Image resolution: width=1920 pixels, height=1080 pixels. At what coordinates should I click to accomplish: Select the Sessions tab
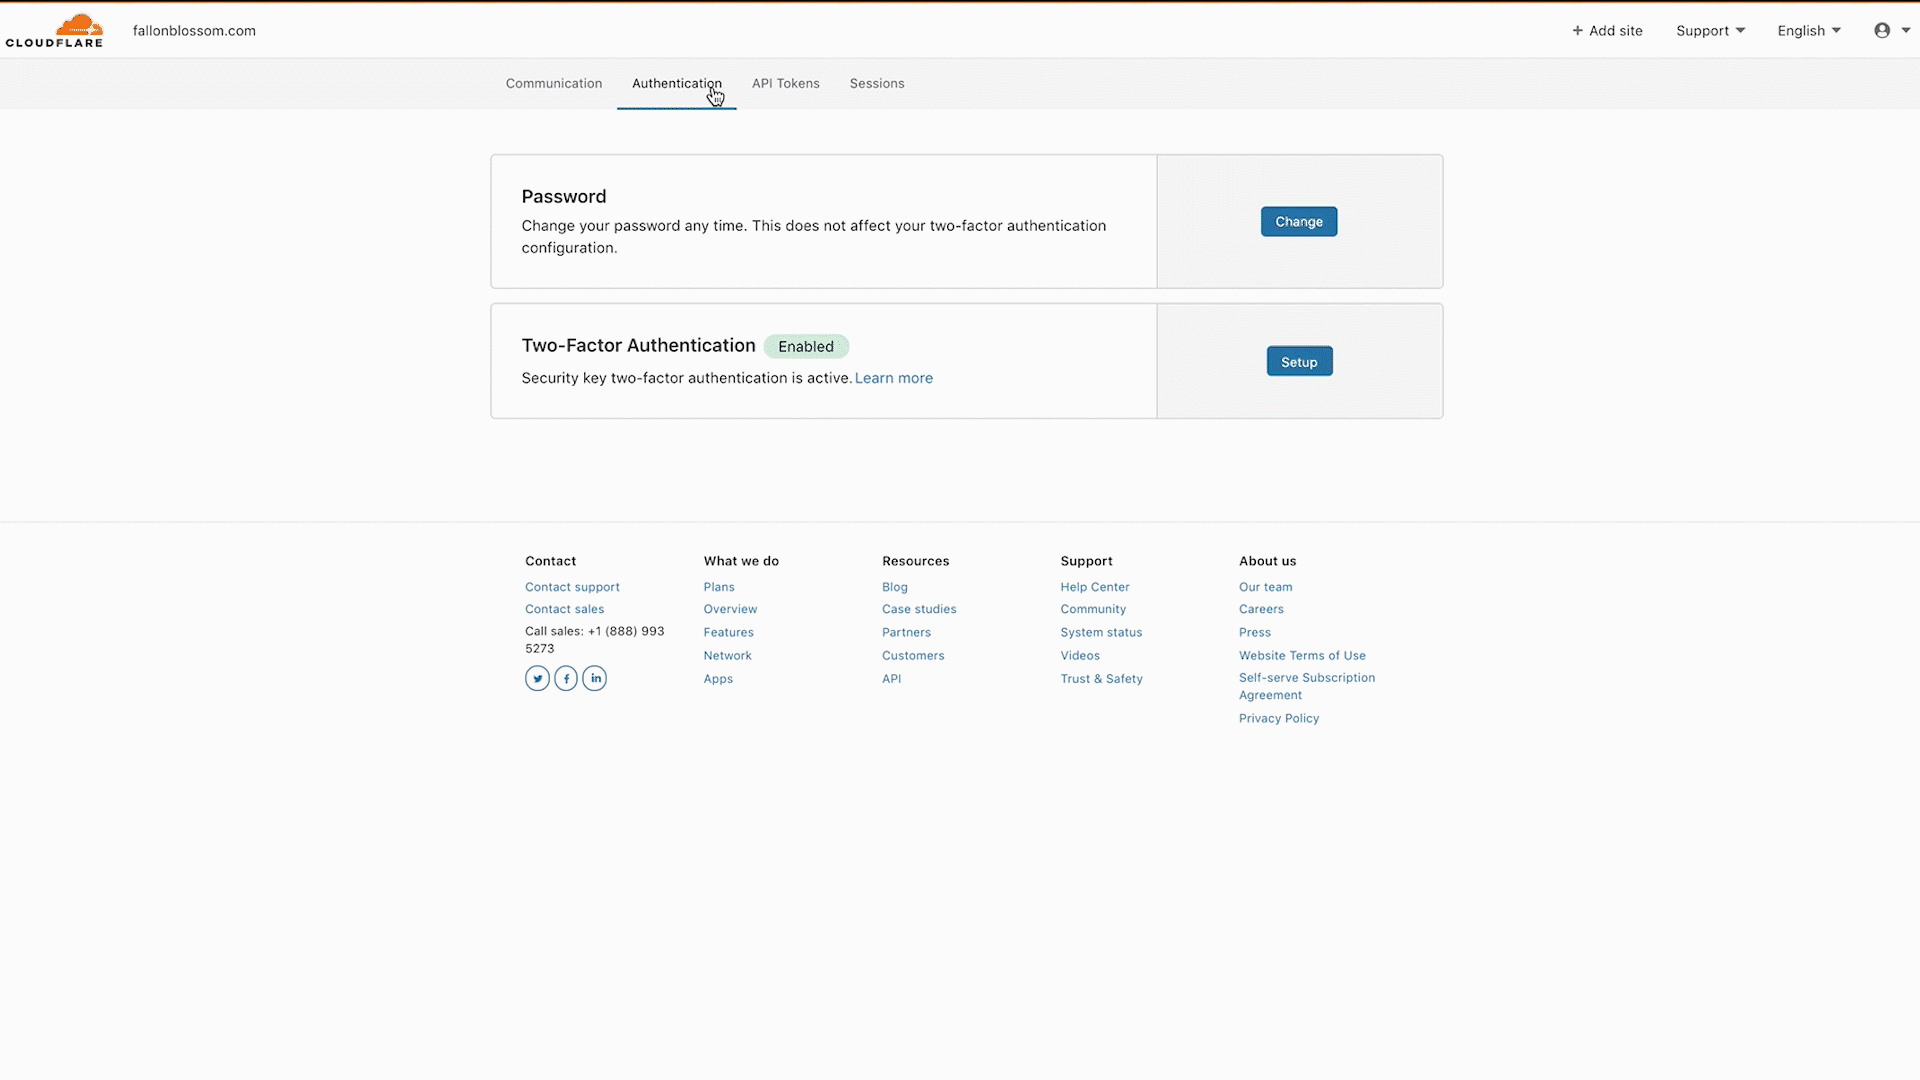(876, 83)
